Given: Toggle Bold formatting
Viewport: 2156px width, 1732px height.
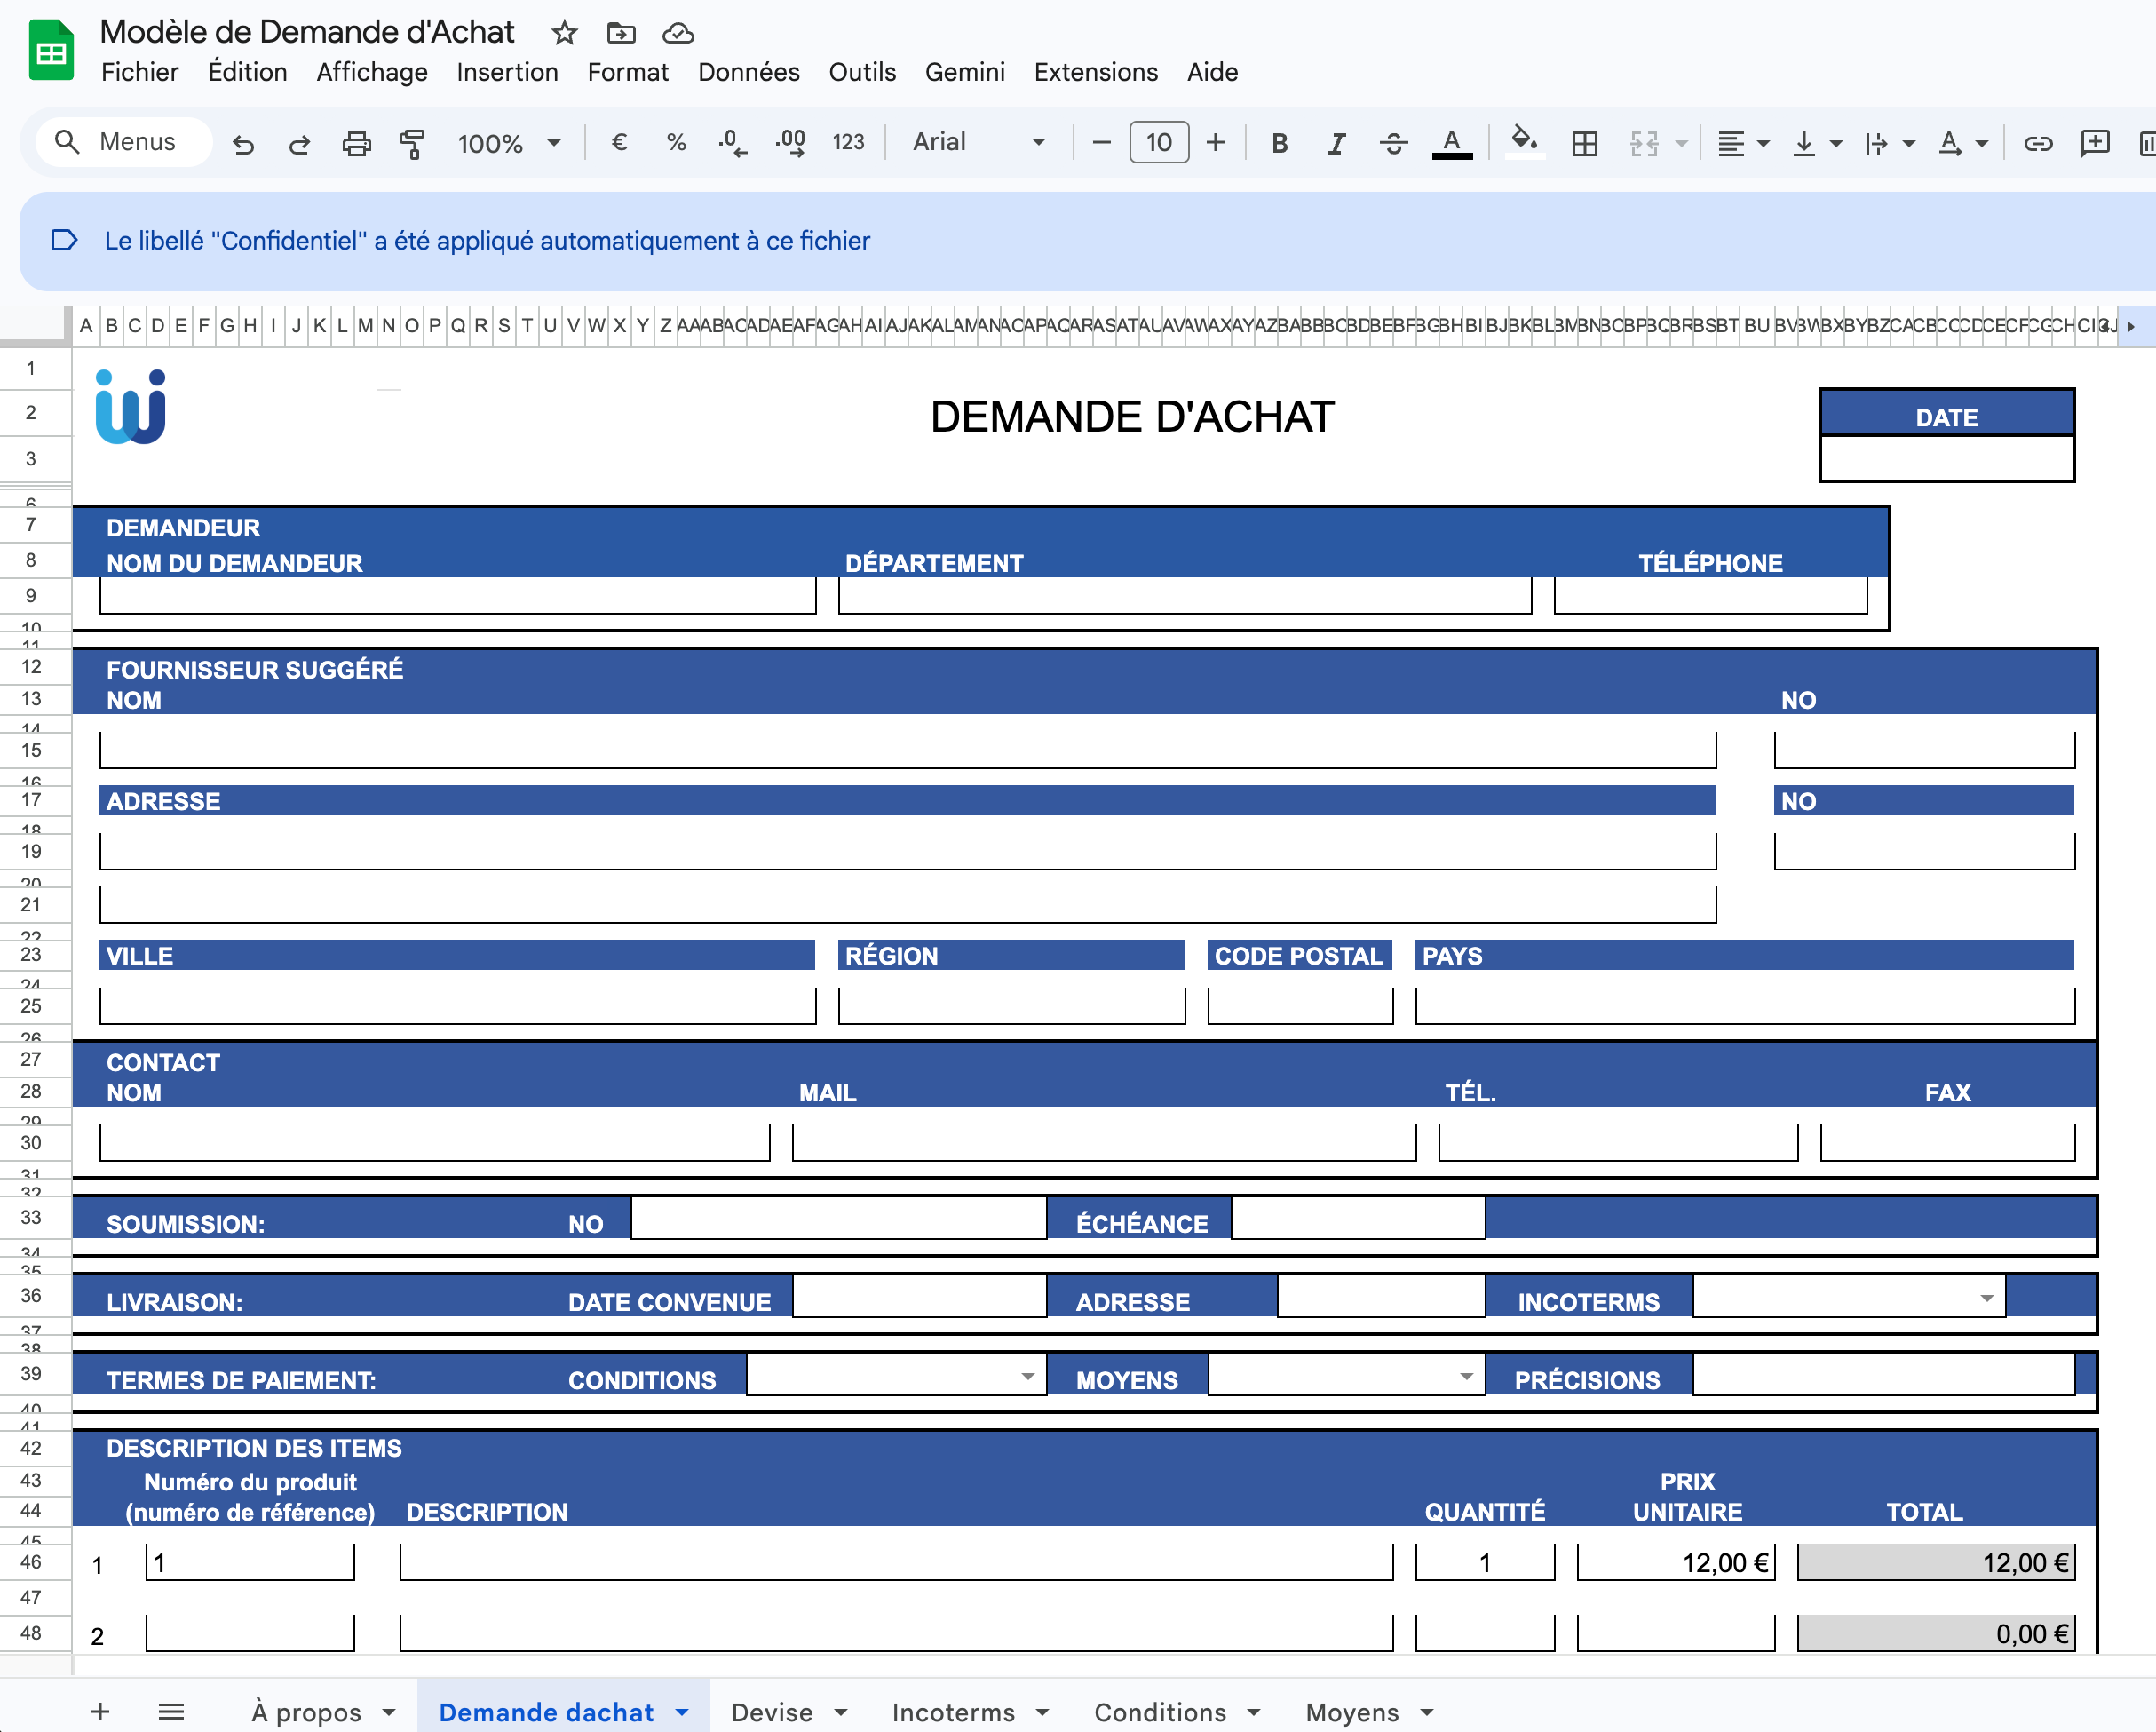Looking at the screenshot, I should [x=1279, y=143].
